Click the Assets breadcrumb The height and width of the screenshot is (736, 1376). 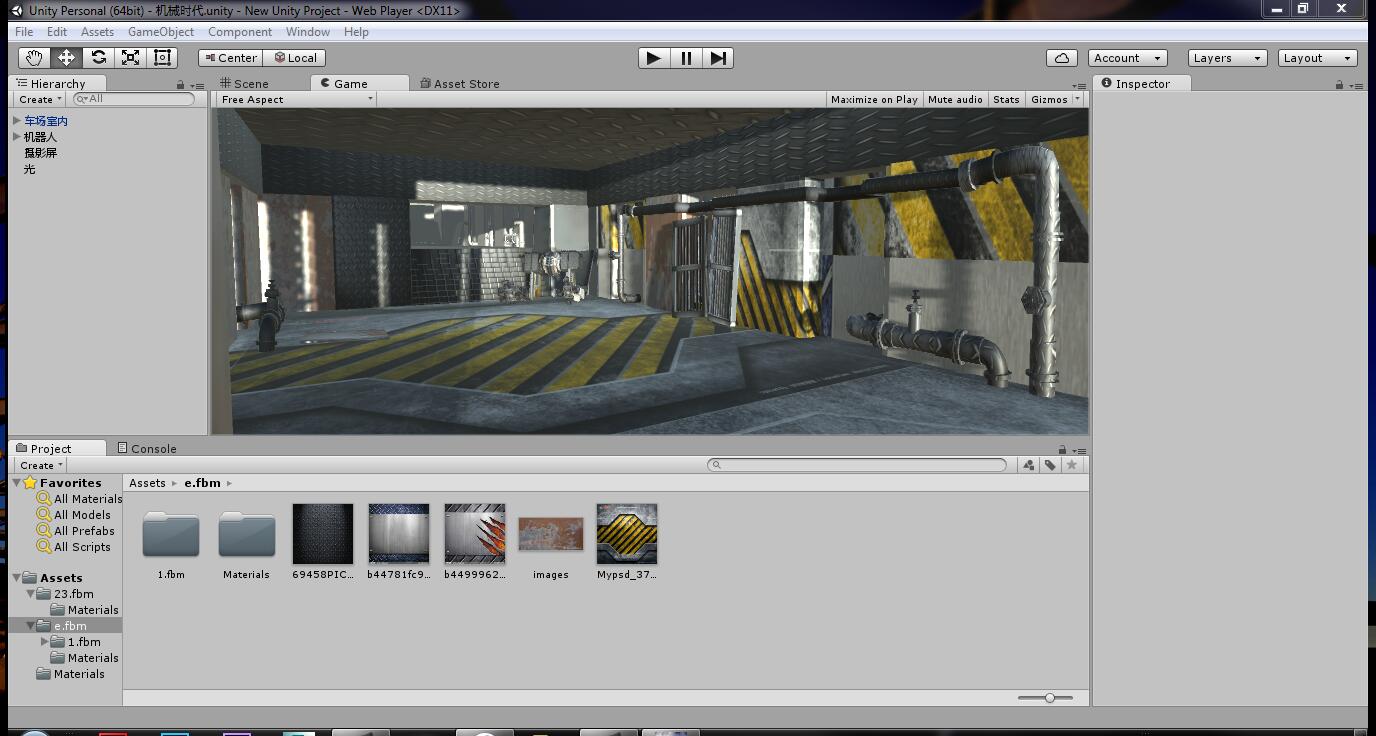coord(147,483)
